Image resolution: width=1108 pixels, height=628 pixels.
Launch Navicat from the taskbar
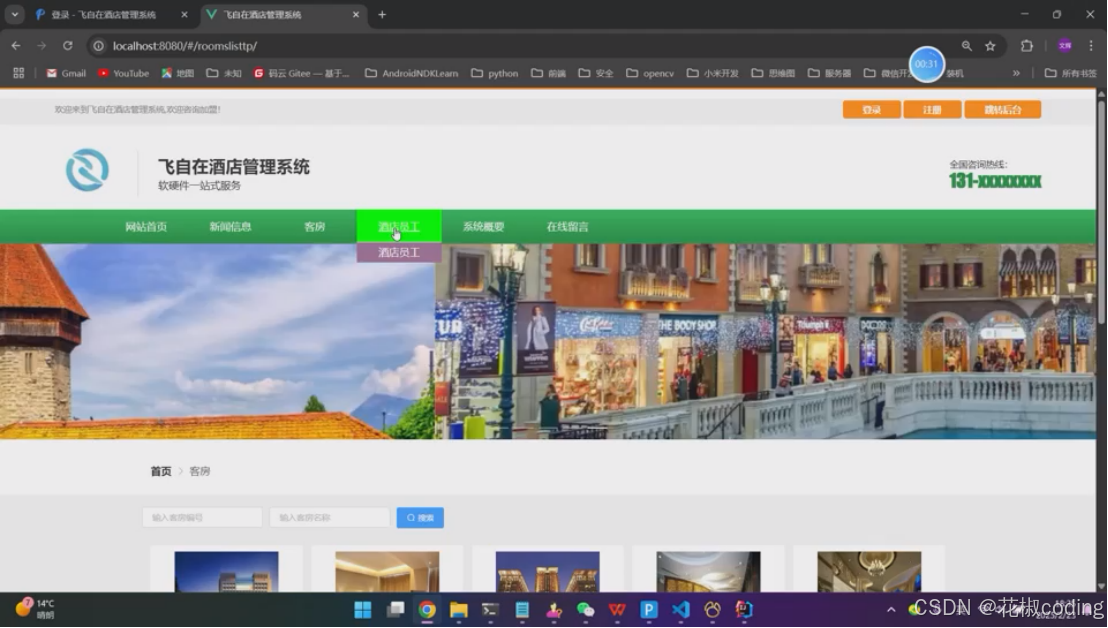pos(713,609)
